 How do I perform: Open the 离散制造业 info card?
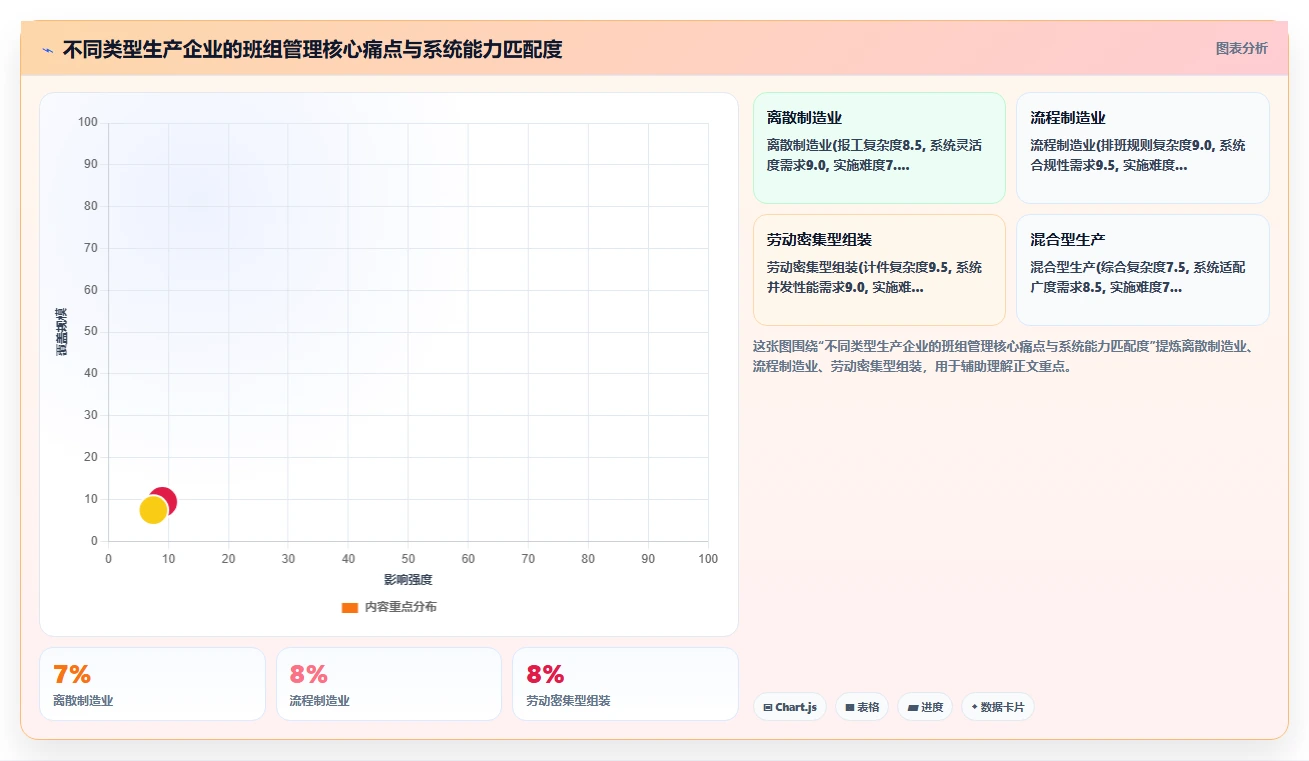point(879,148)
